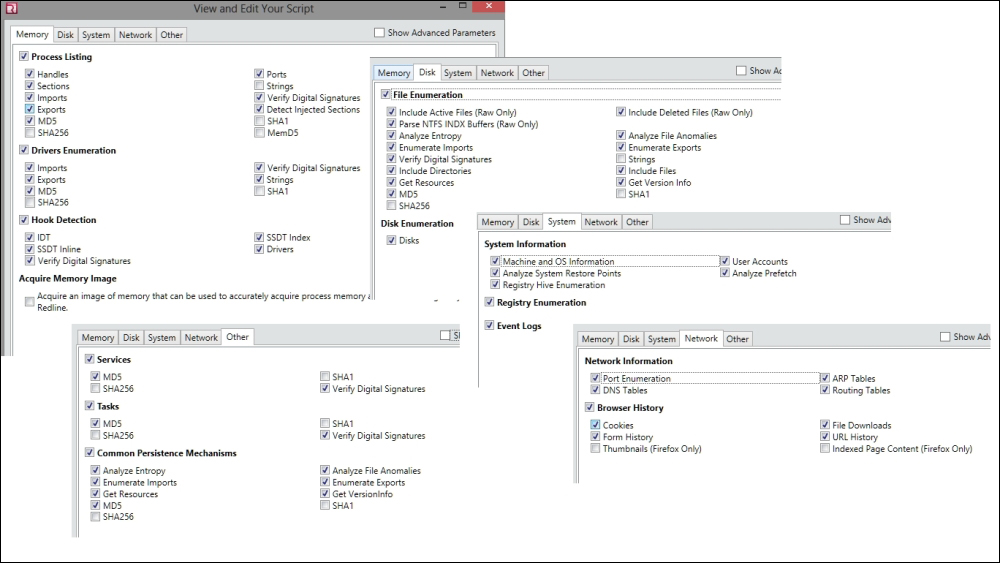1000x563 pixels.
Task: Enable Thumbnails (Firefox Only)
Action: tap(595, 448)
